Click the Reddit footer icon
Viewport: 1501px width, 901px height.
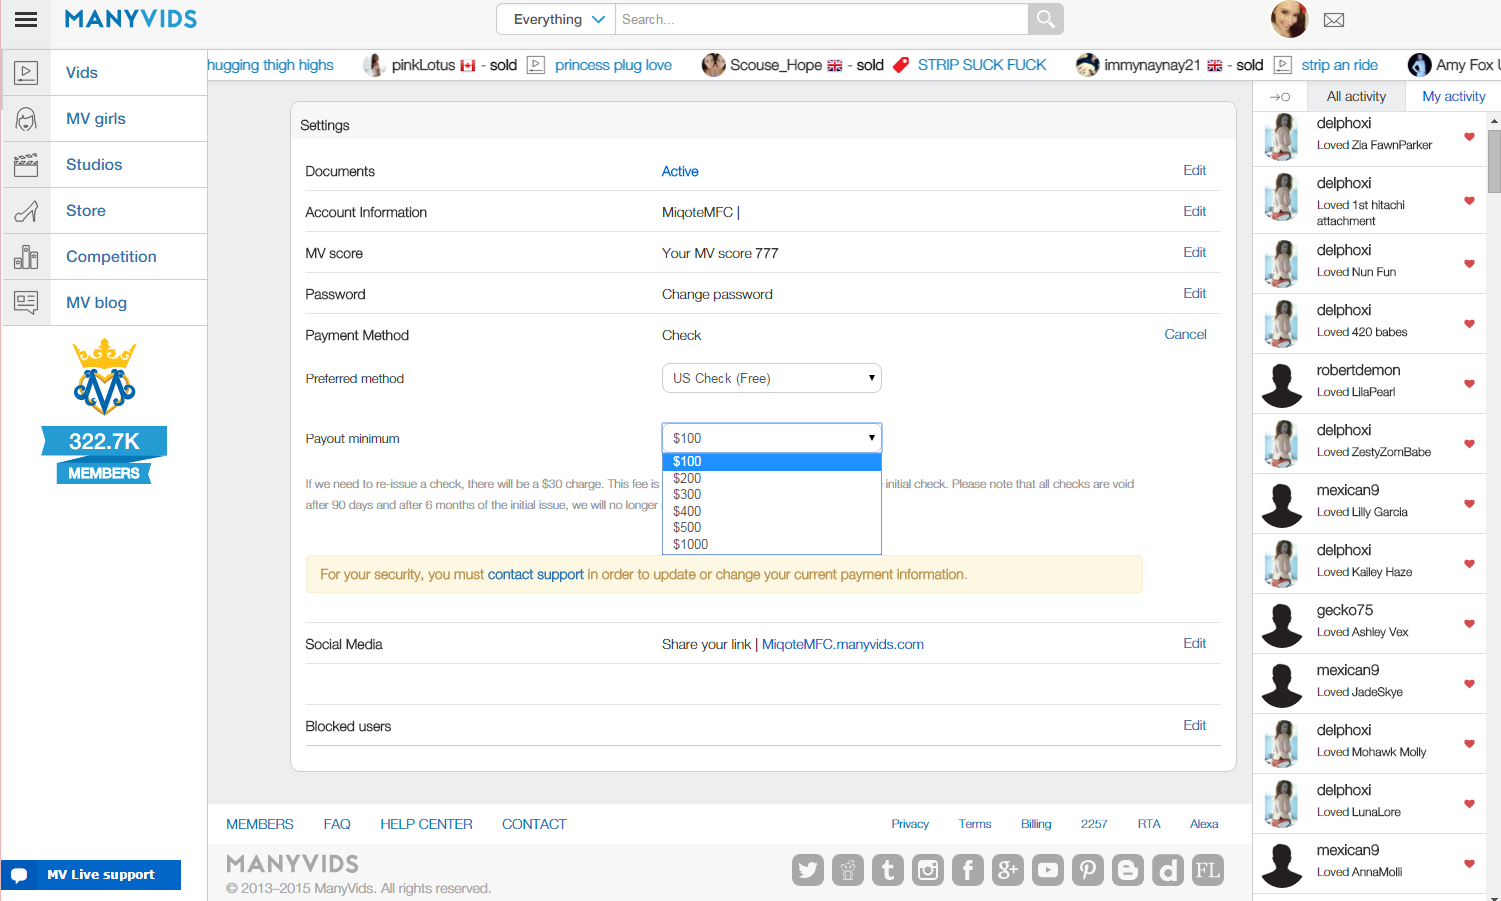pyautogui.click(x=848, y=870)
